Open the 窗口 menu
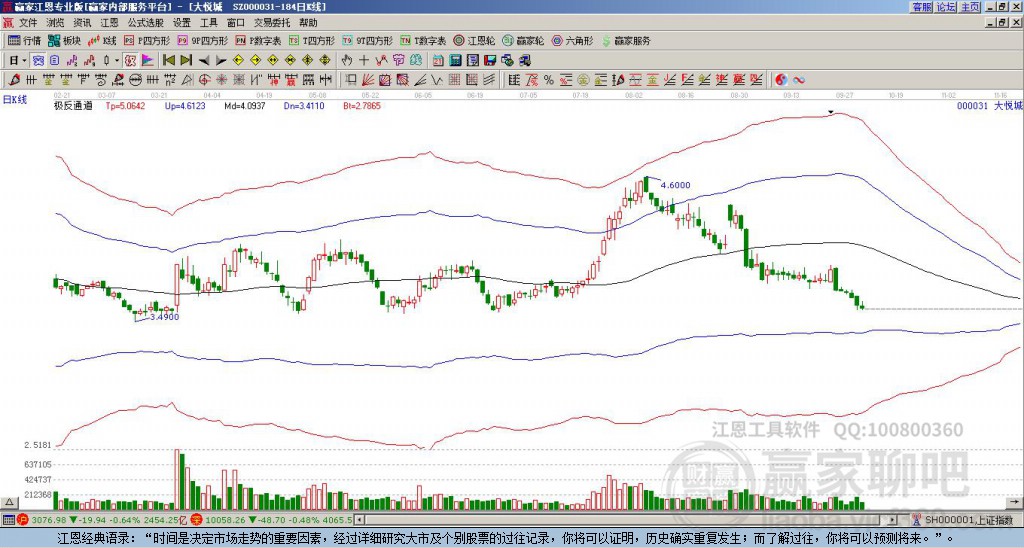 tap(236, 23)
